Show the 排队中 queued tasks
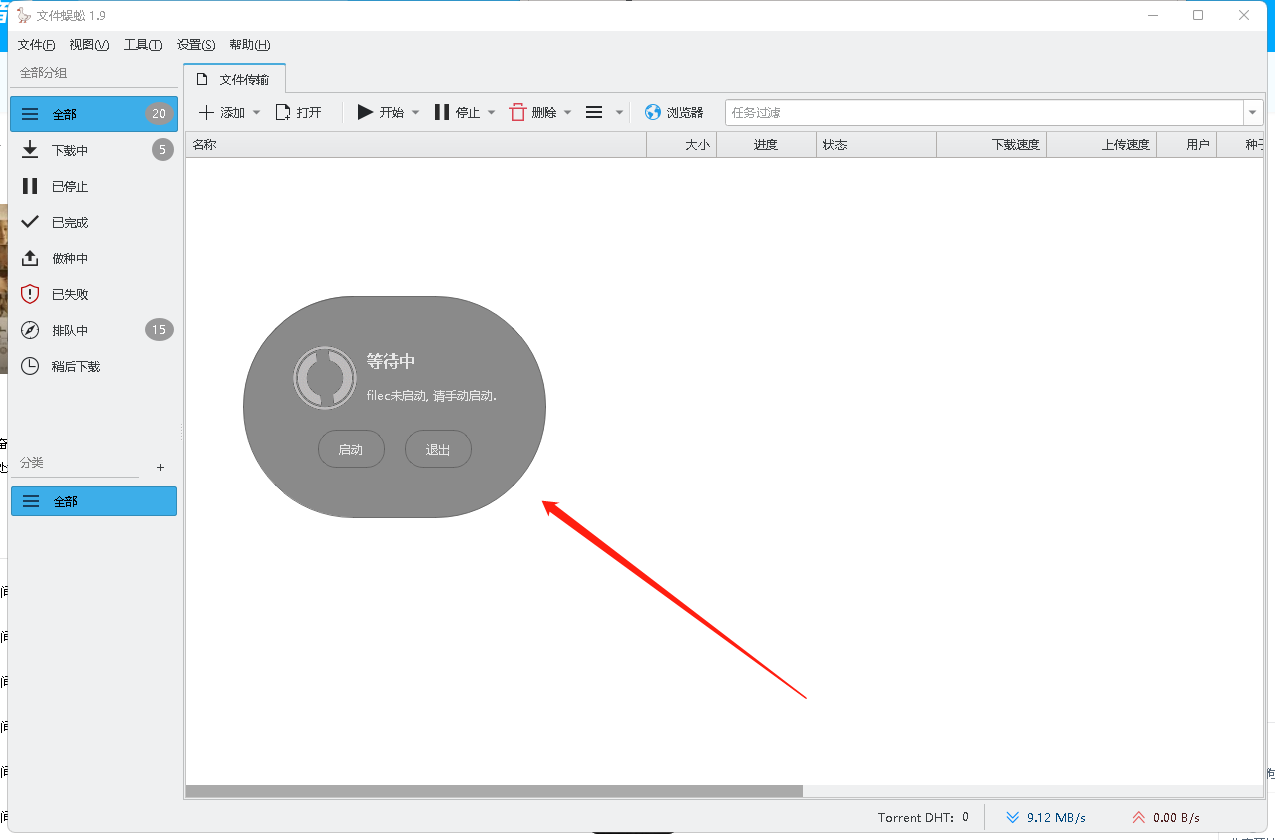Viewport: 1275px width, 840px height. [x=94, y=330]
